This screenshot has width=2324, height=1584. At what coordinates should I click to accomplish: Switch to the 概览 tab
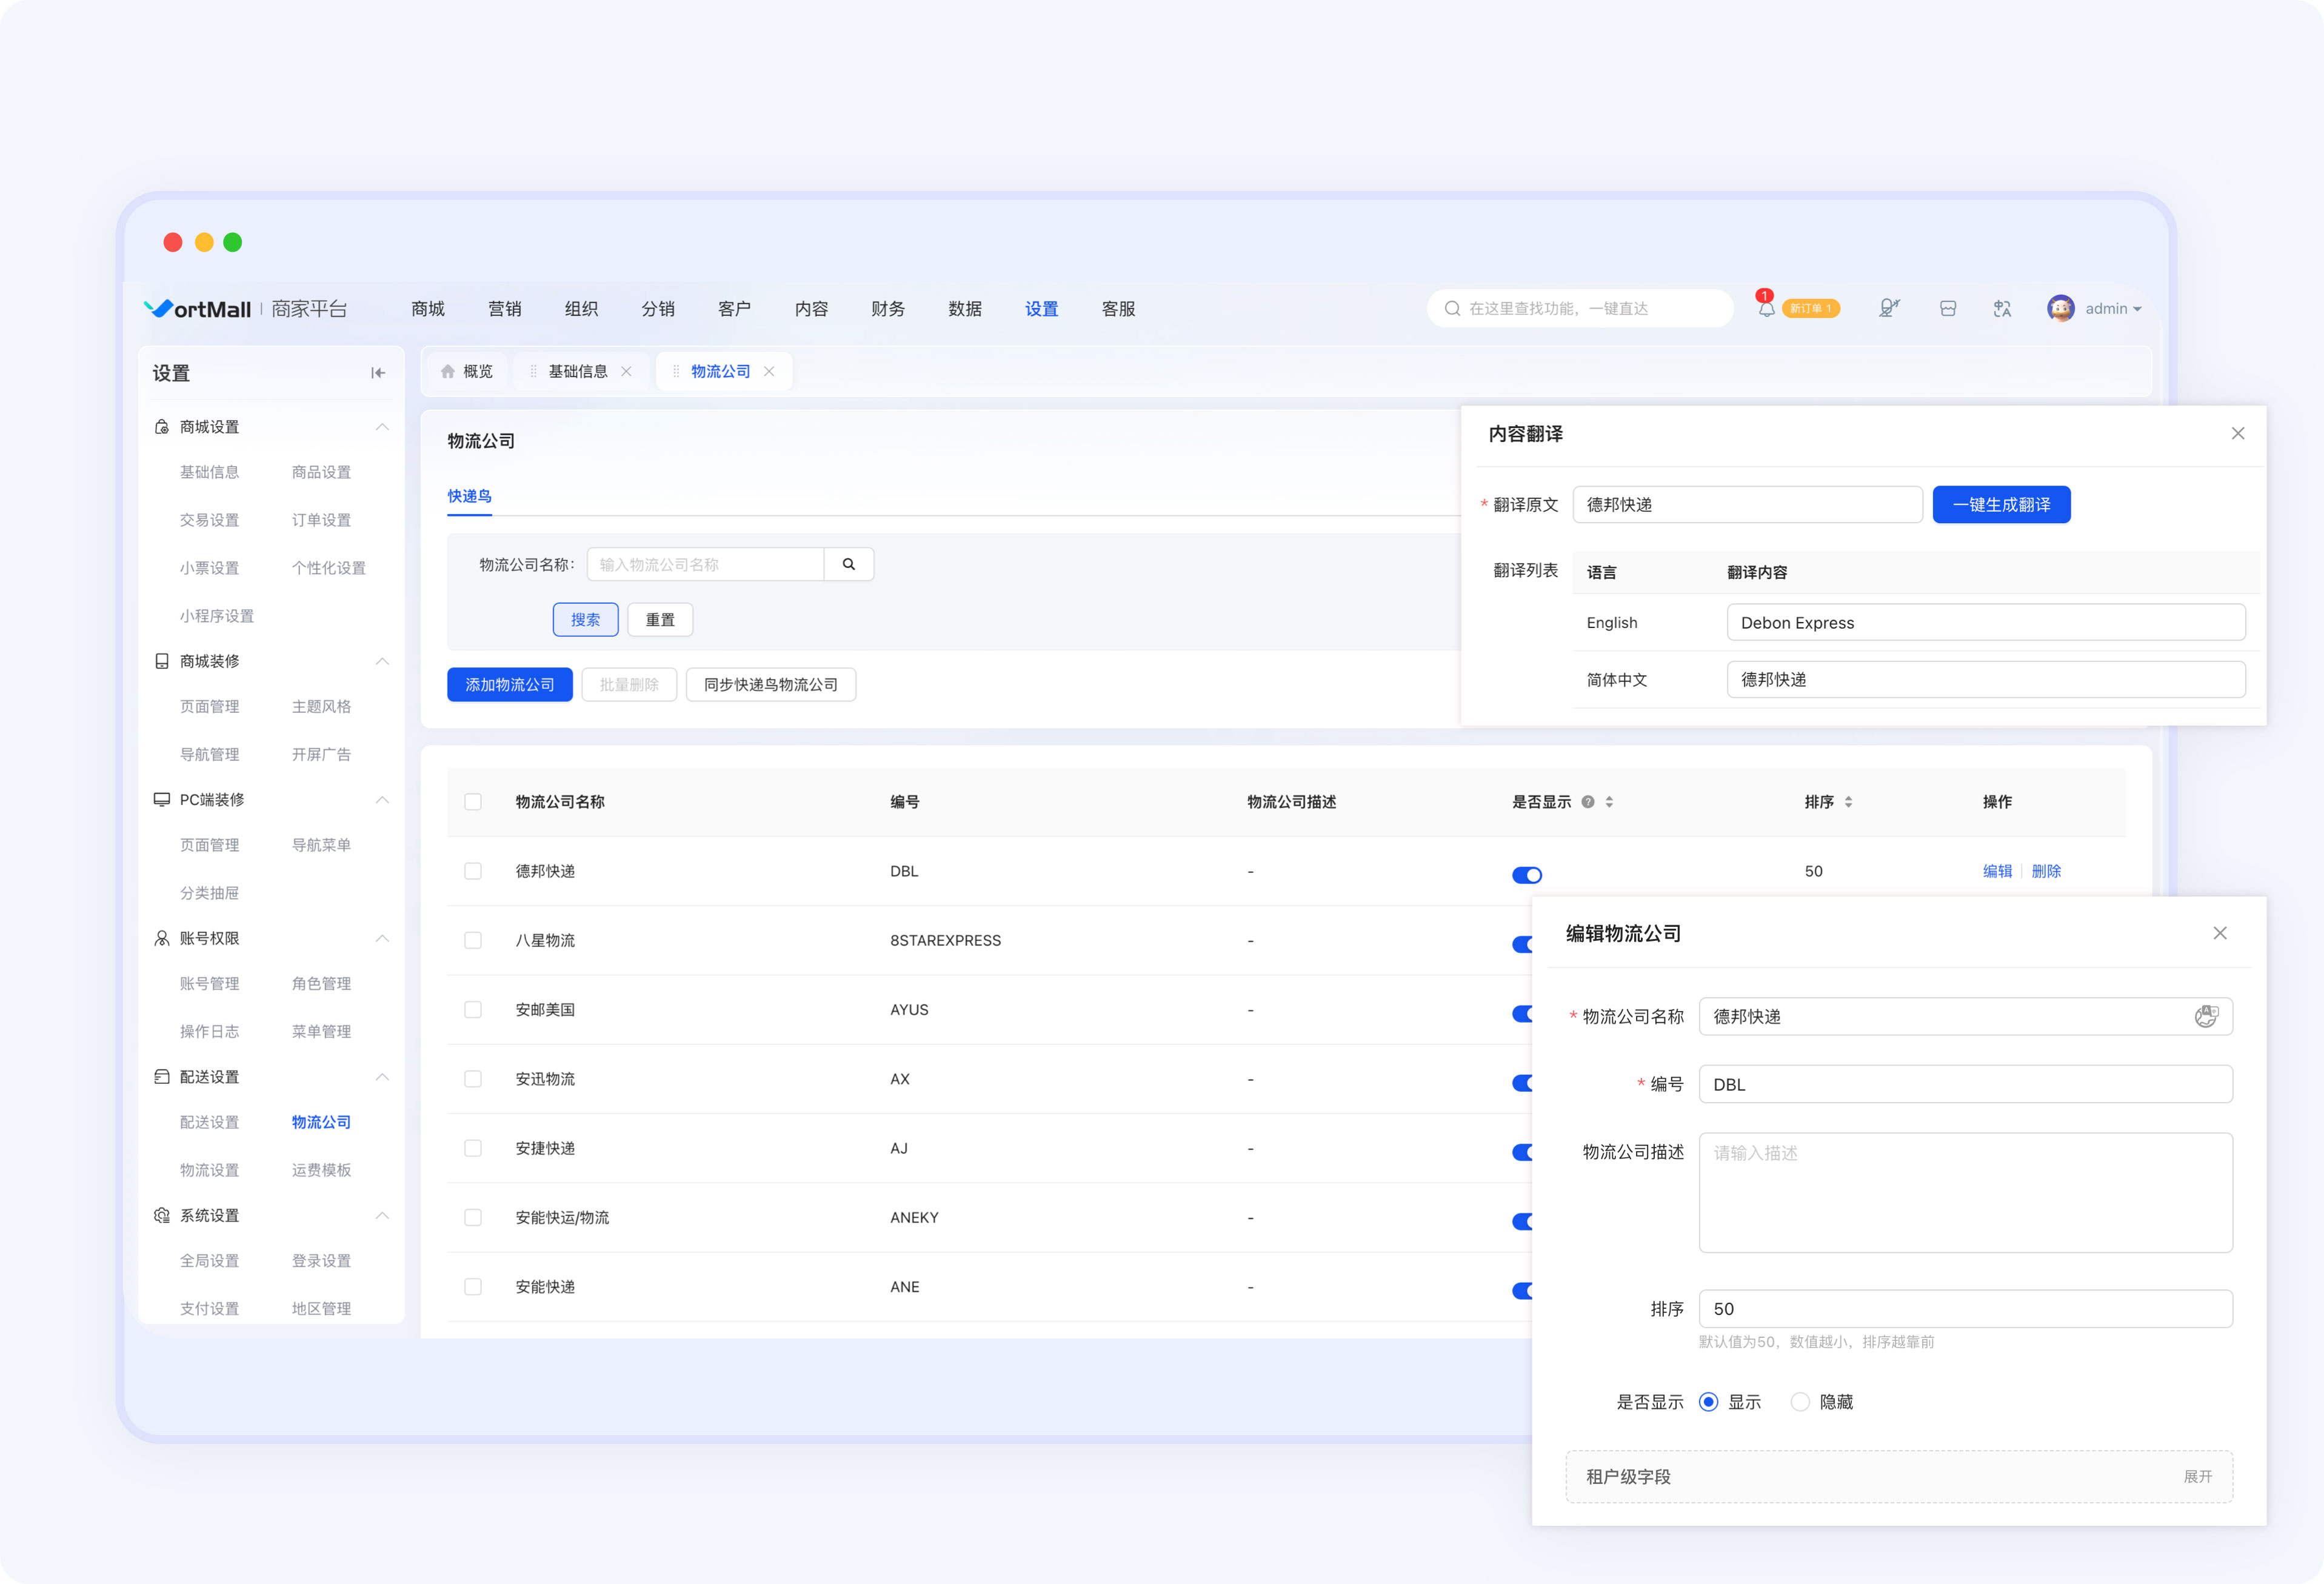pos(467,371)
